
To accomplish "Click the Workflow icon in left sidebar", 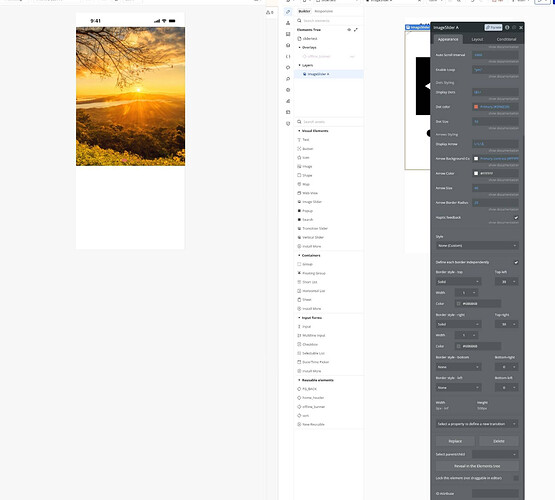I will 288,23.
